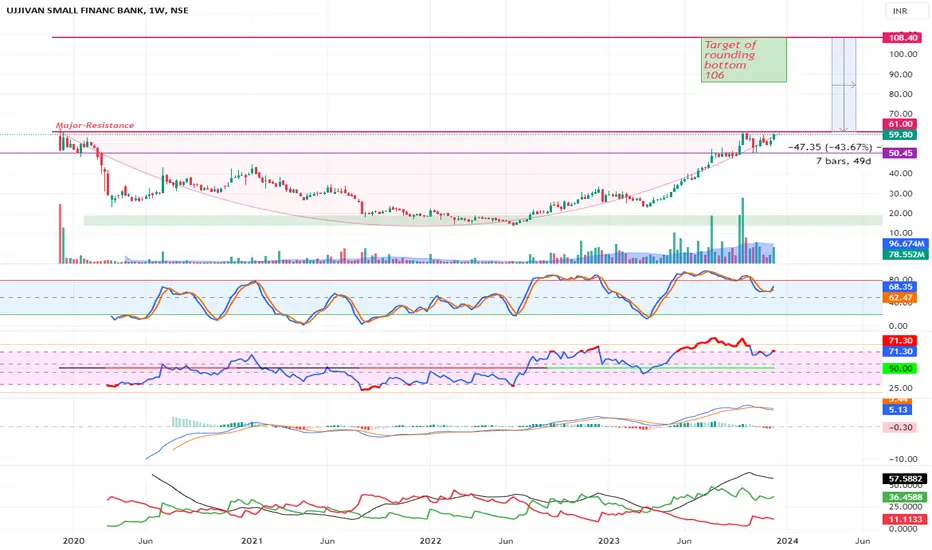The image size is (932, 550).
Task: Click the blue 71.30 RSI label
Action: [x=900, y=351]
